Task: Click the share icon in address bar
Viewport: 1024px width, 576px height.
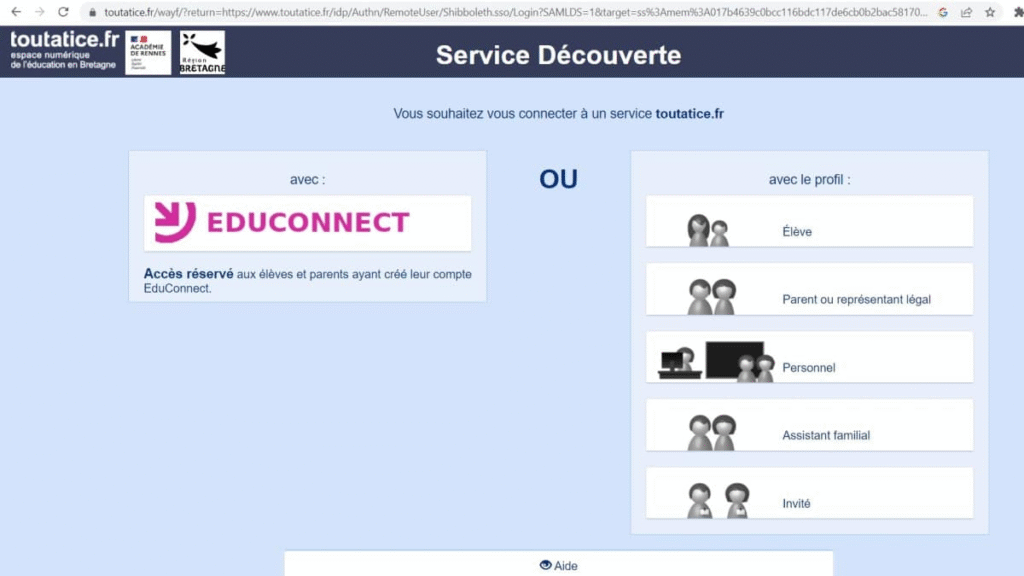Action: coord(966,12)
